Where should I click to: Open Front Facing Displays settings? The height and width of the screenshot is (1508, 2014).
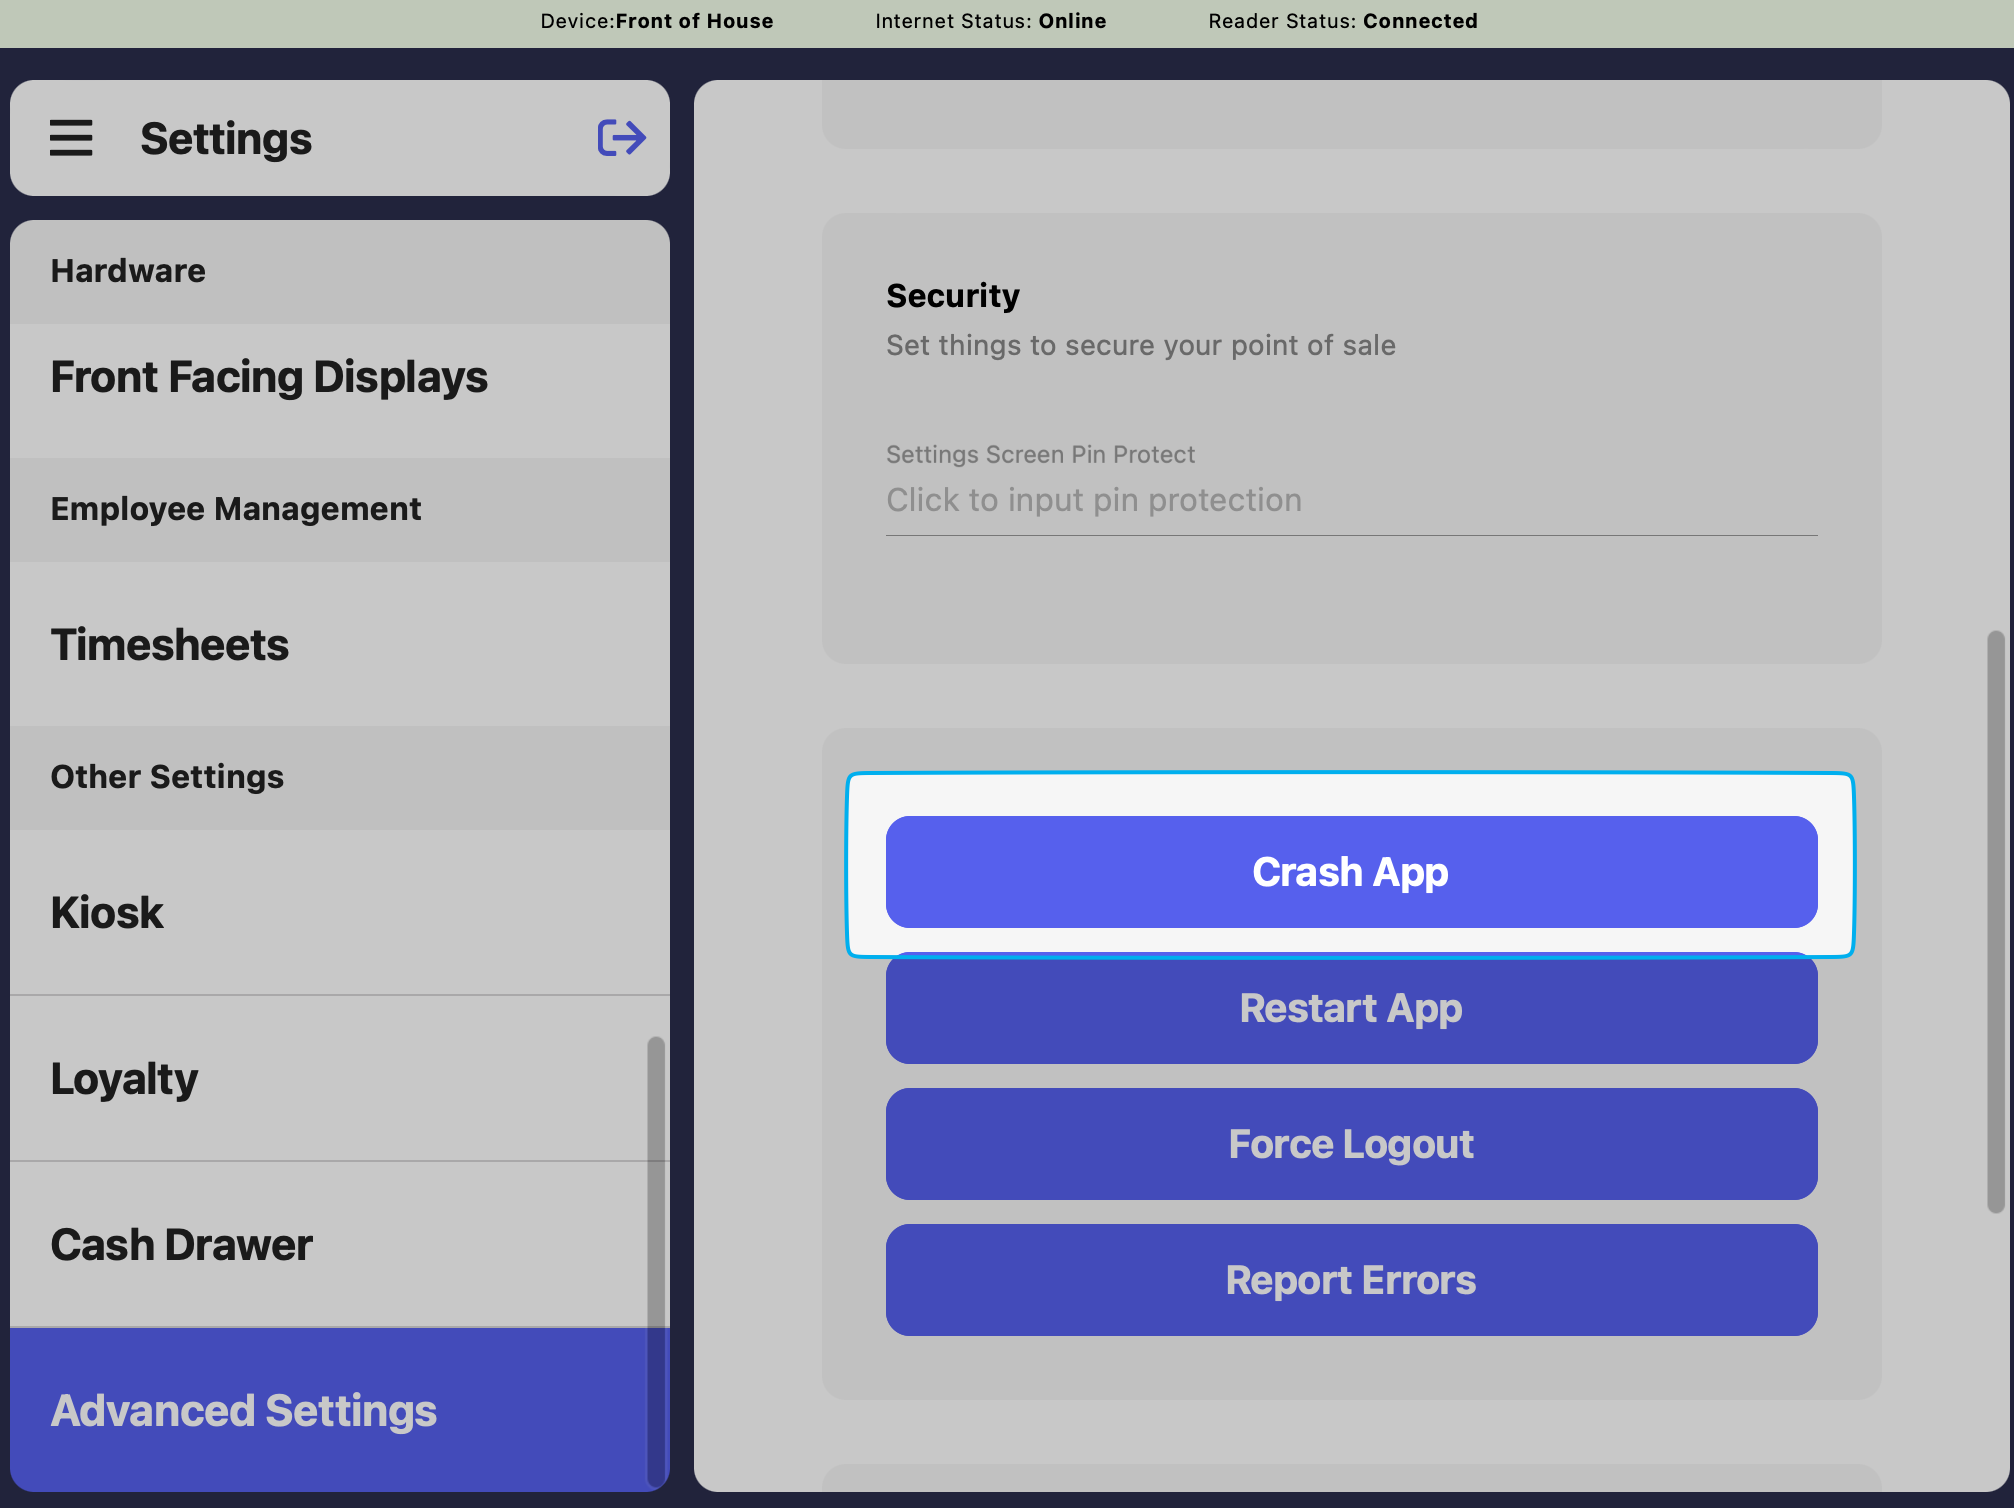pos(270,378)
